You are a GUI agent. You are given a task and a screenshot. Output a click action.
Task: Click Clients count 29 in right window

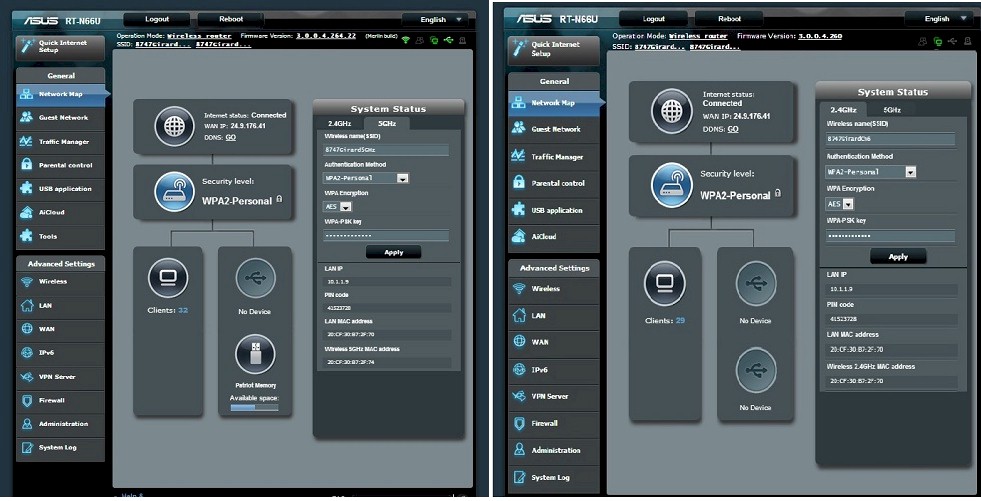click(x=680, y=320)
